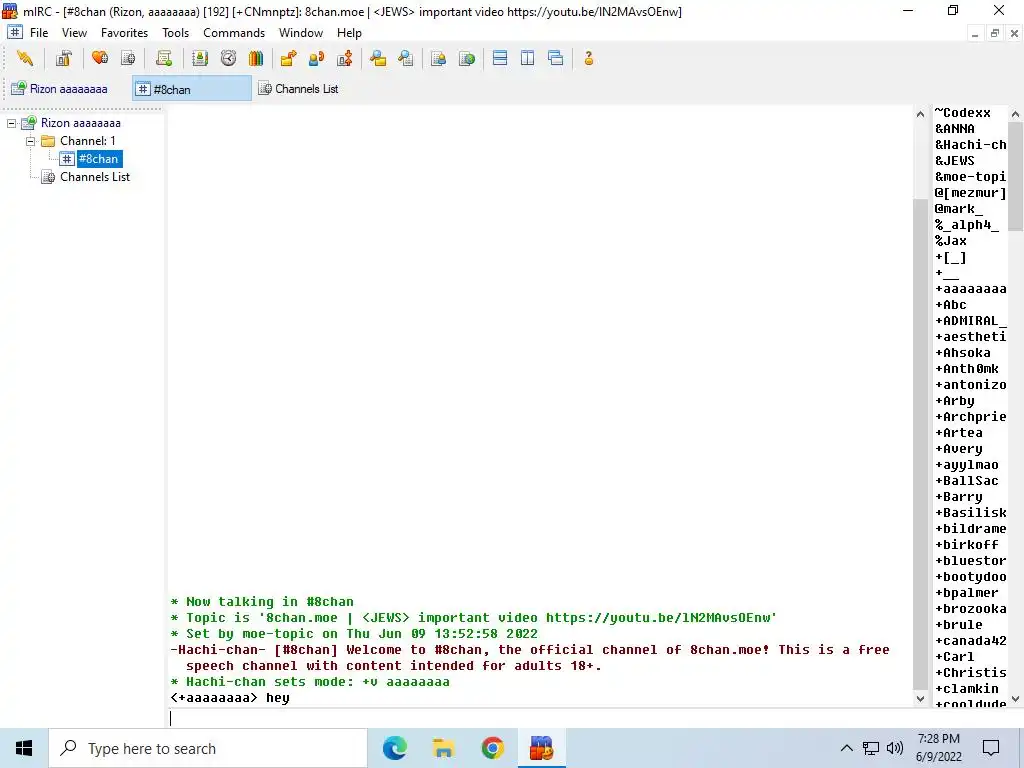
Task: Open the Received Files icon
Action: (x=377, y=58)
